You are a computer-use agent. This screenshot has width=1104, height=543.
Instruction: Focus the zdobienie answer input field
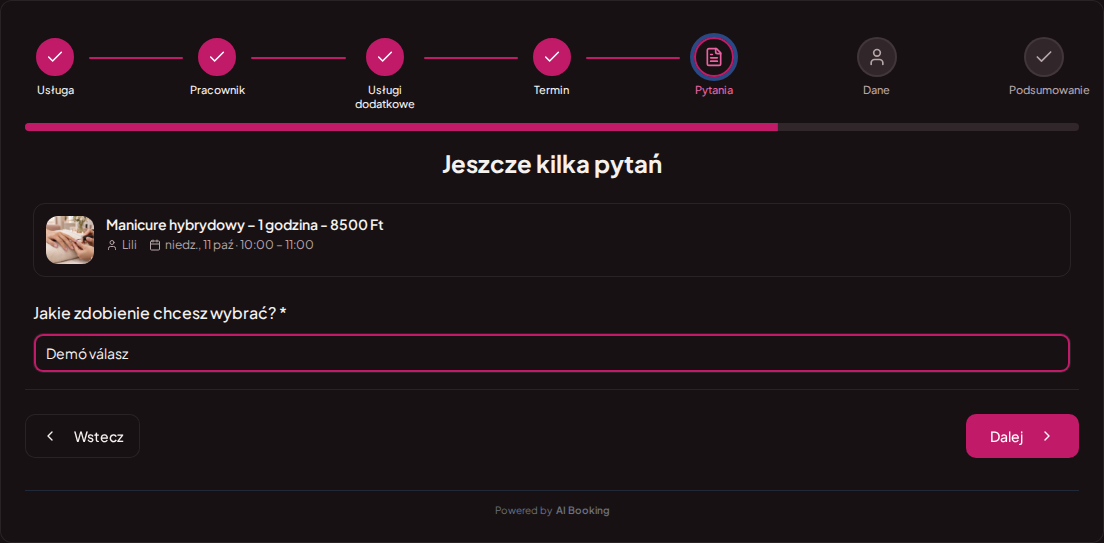[x=551, y=354]
